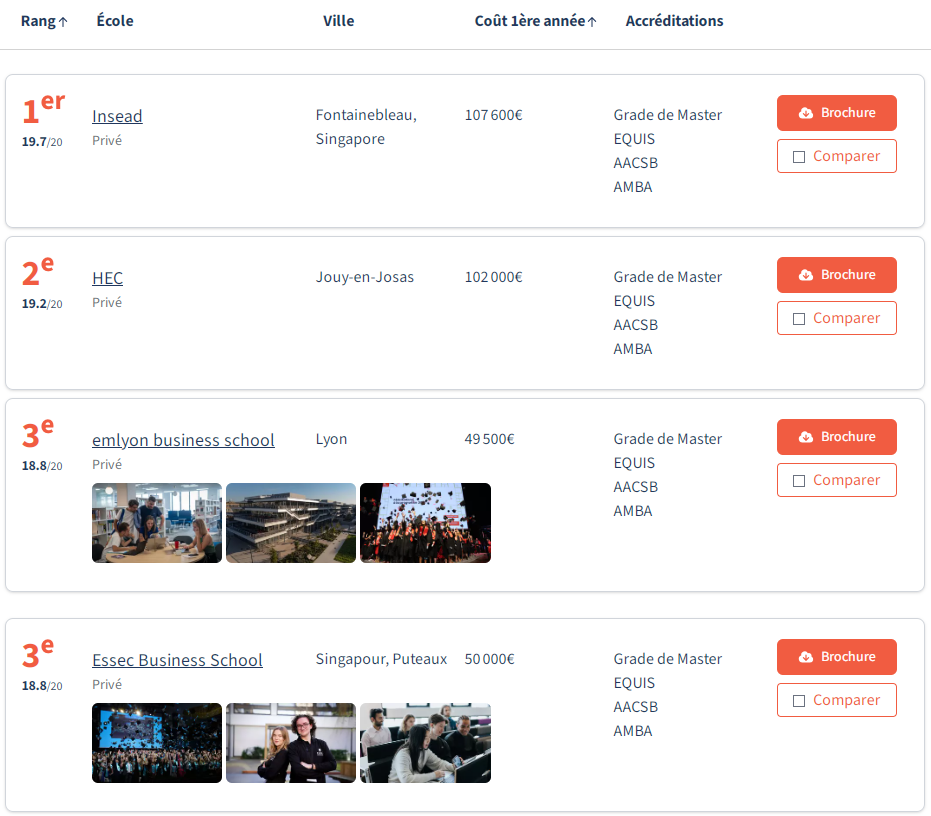
Task: Click the download icon in emlyon's Brochure button
Action: click(x=806, y=437)
